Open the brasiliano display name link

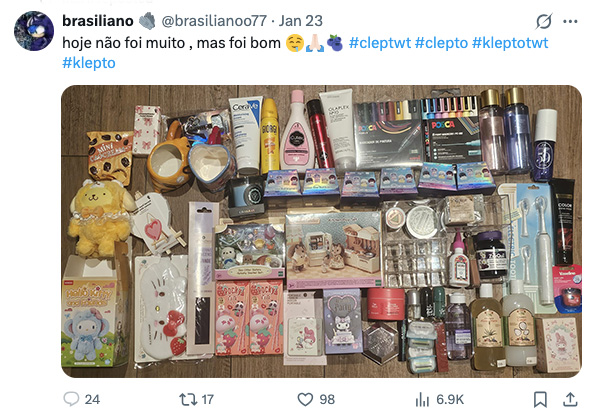[98, 21]
